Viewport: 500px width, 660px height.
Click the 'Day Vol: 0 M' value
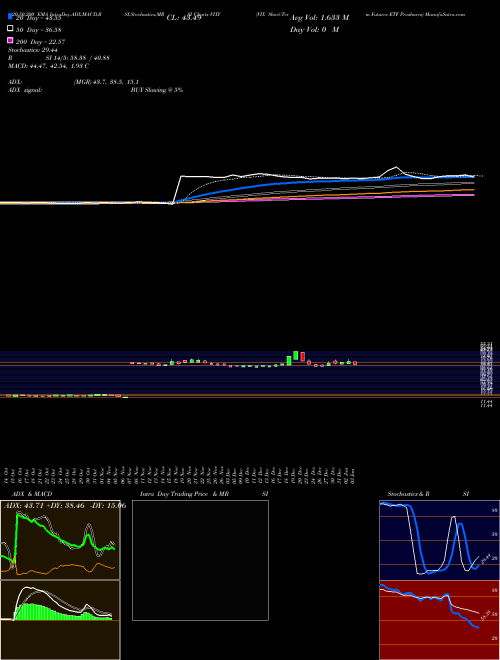click(315, 30)
